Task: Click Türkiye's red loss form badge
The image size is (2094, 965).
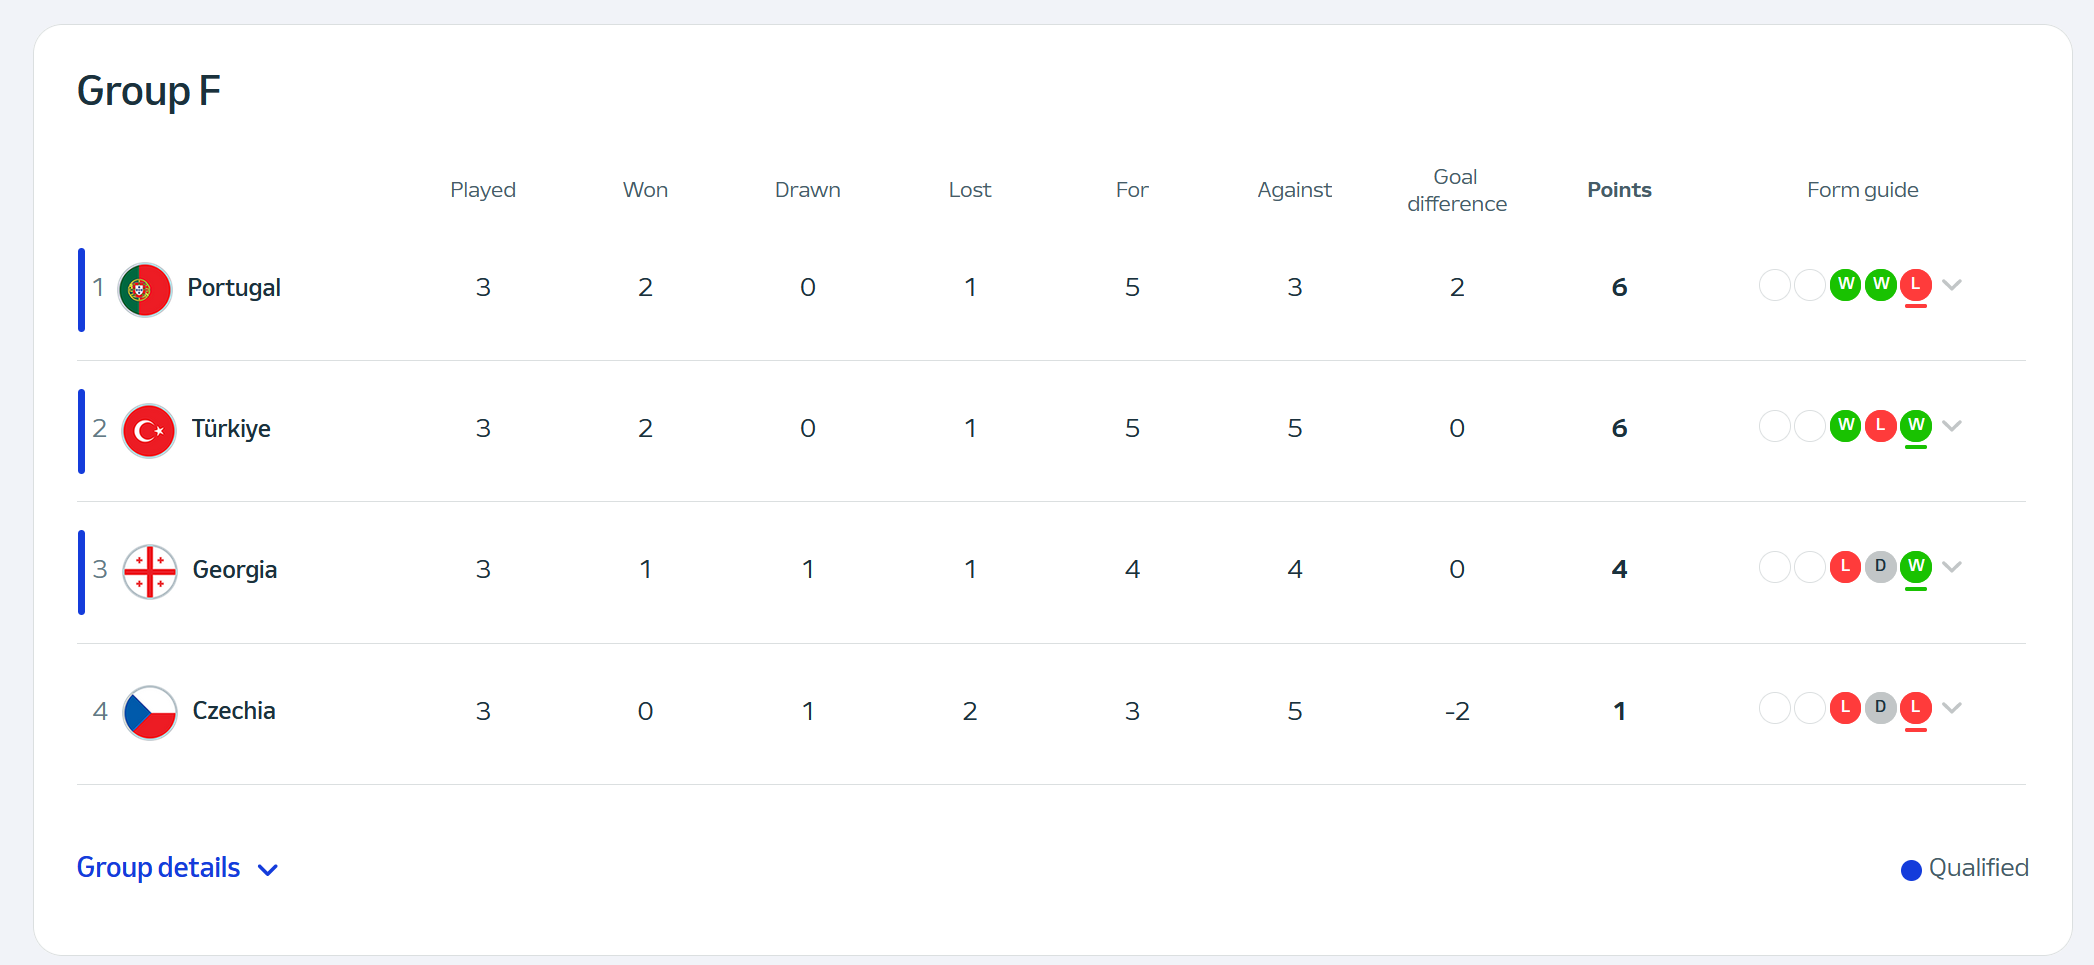Action: [x=1880, y=426]
